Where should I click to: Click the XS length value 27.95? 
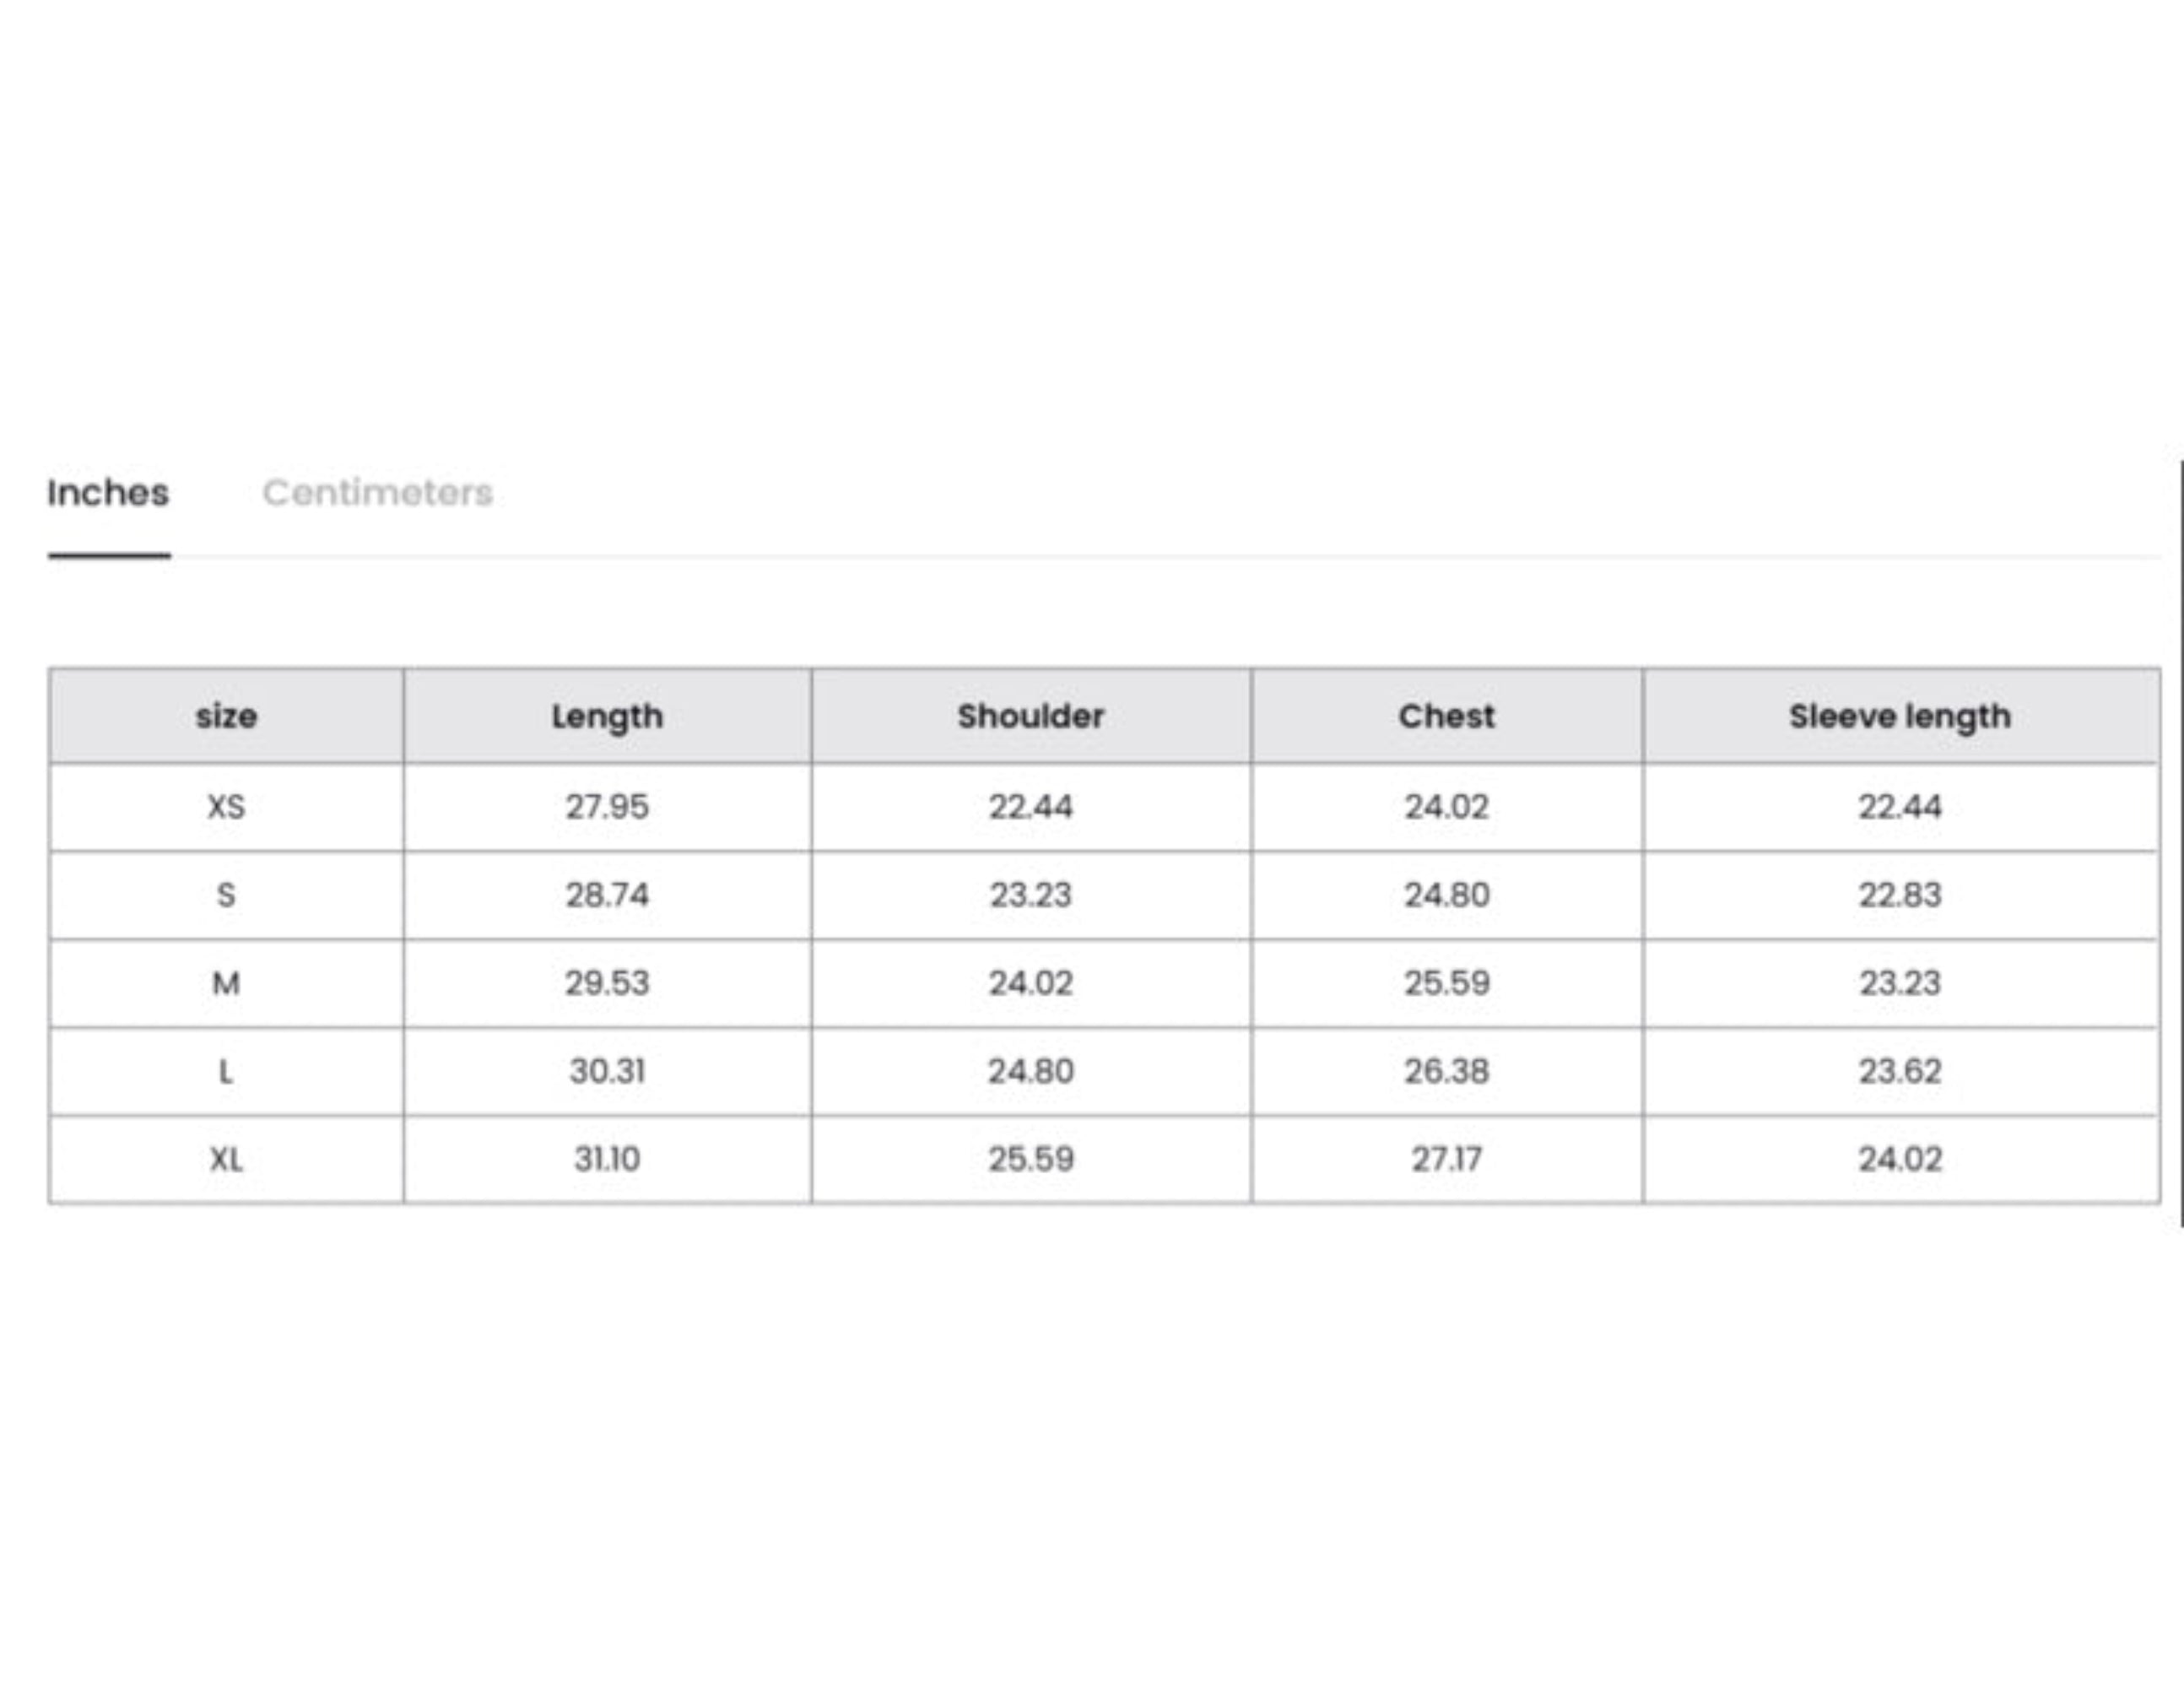(x=607, y=807)
